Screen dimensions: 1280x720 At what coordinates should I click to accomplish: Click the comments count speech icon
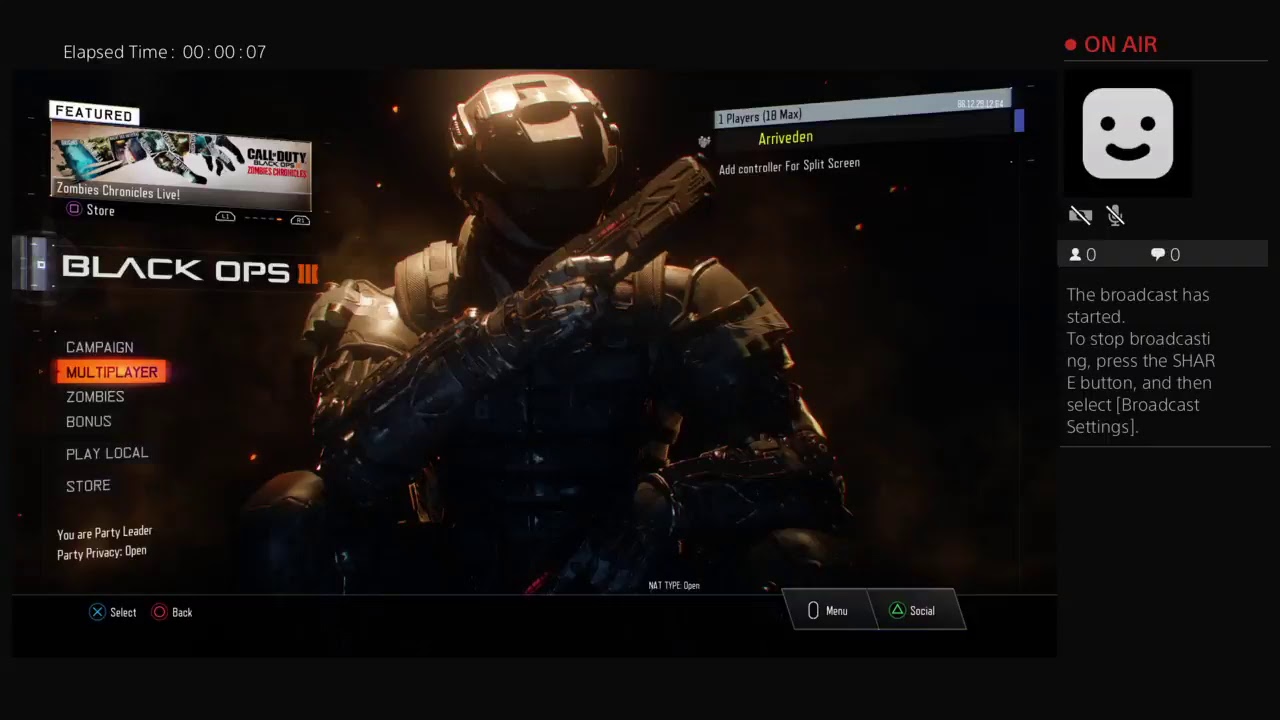tap(1158, 255)
